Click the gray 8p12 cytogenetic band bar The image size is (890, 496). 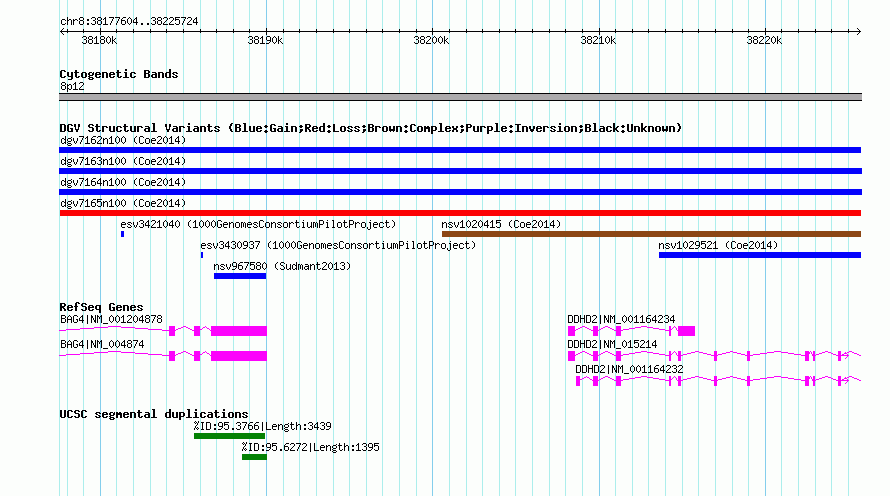pyautogui.click(x=460, y=97)
